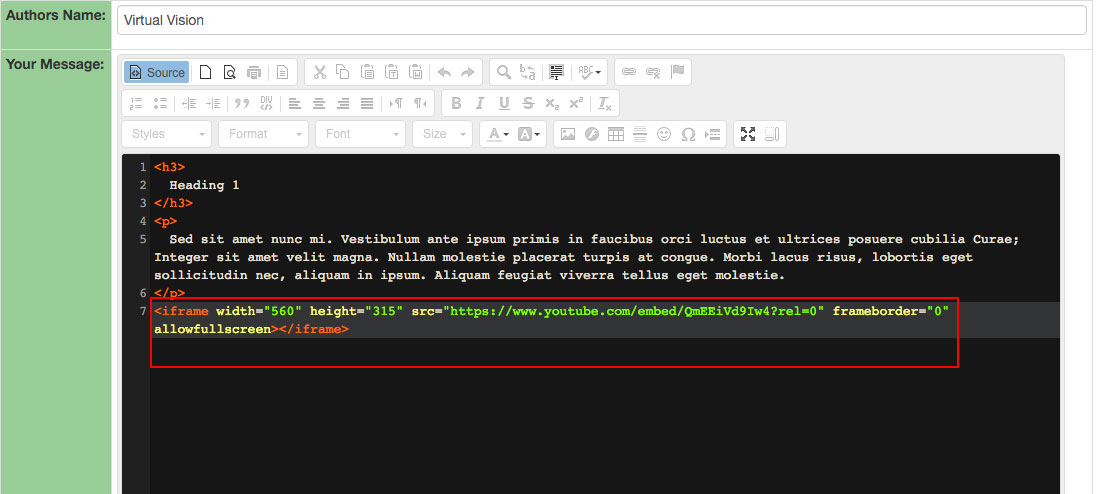Click the Select All icon
This screenshot has height=494, width=1110.
(x=556, y=72)
